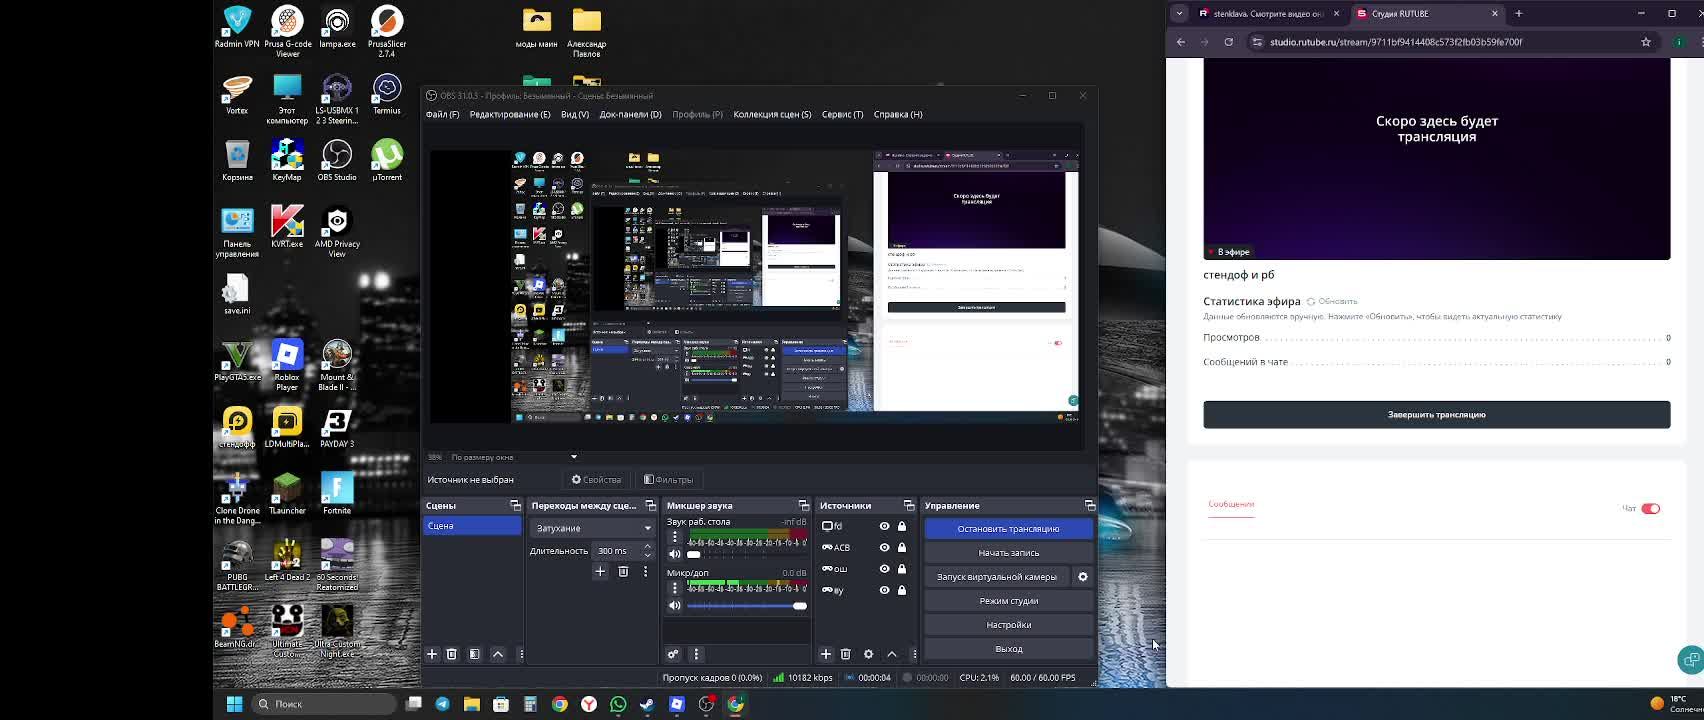Open scene filters icon in Сцены panel
The width and height of the screenshot is (1704, 720).
click(475, 654)
